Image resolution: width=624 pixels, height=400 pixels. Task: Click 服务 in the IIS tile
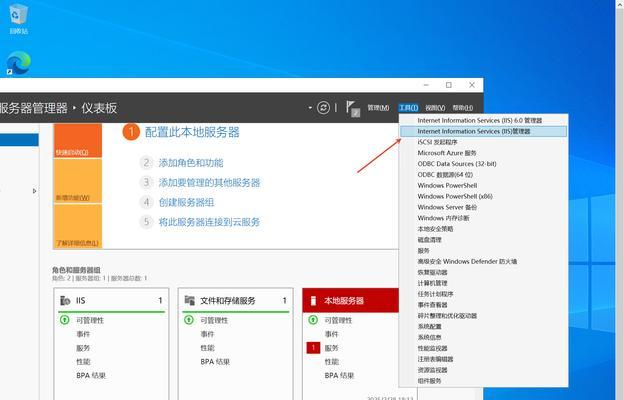pyautogui.click(x=83, y=348)
